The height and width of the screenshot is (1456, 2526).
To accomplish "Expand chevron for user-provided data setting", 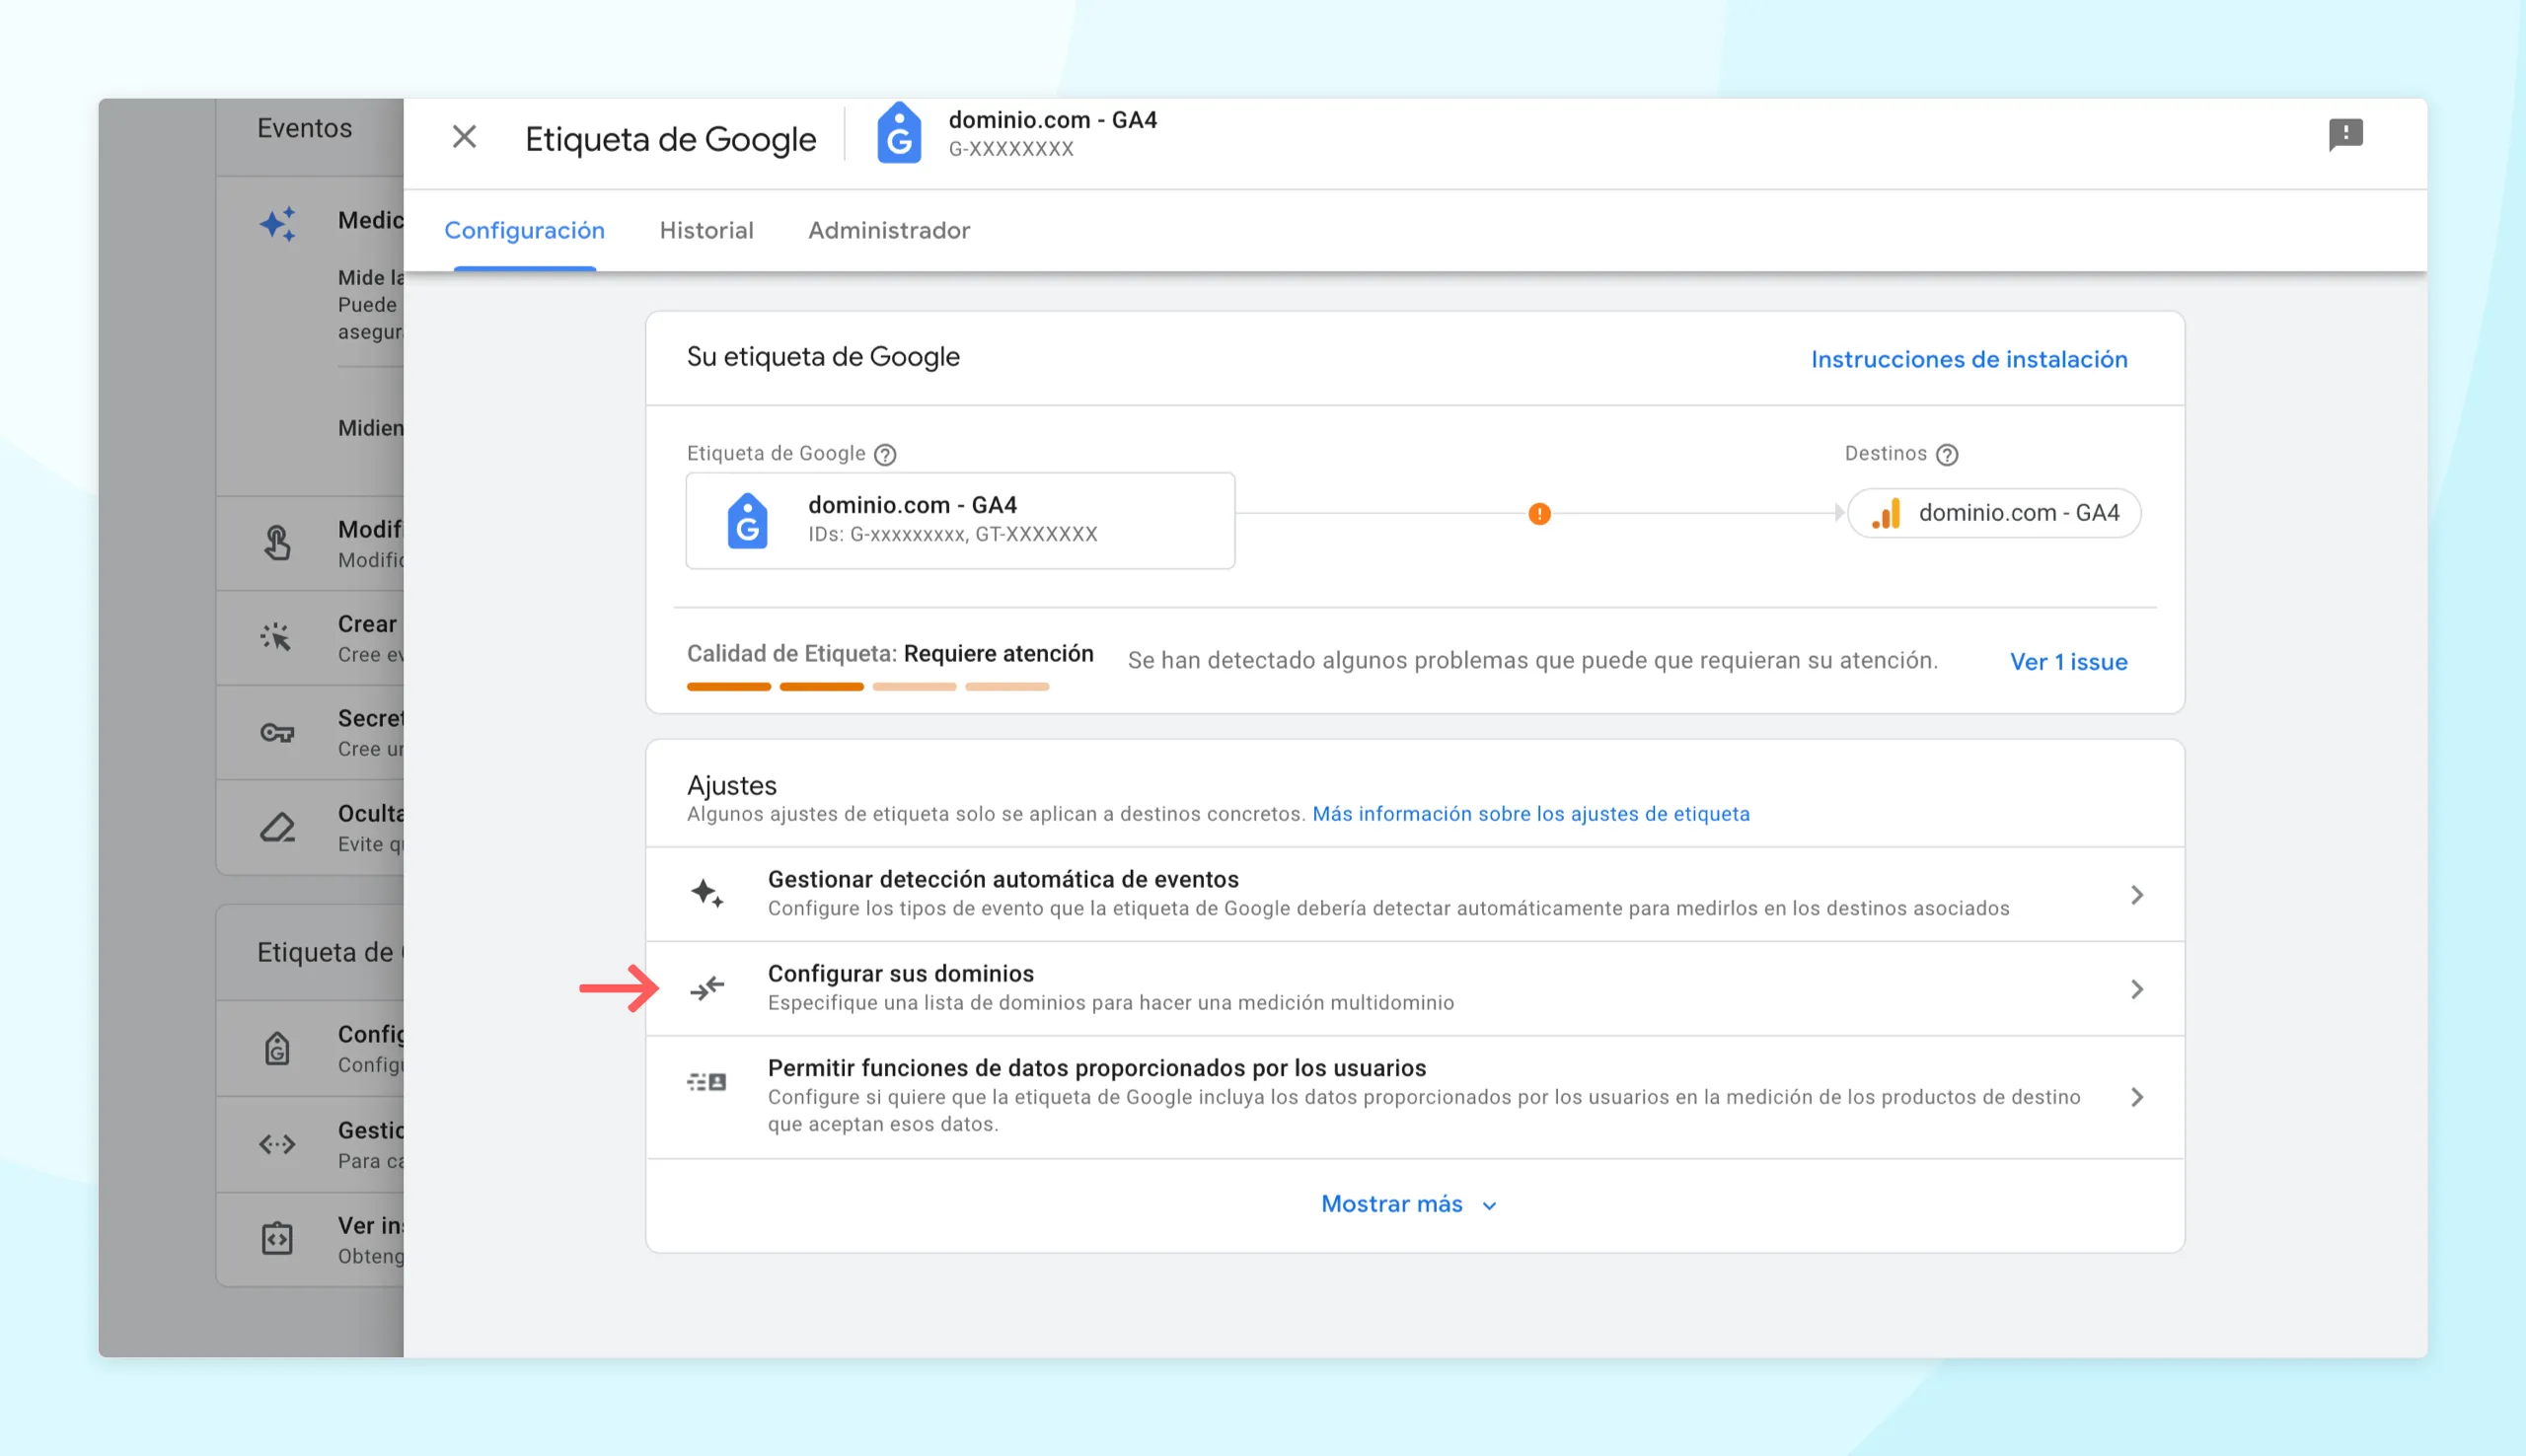I will click(2137, 1098).
